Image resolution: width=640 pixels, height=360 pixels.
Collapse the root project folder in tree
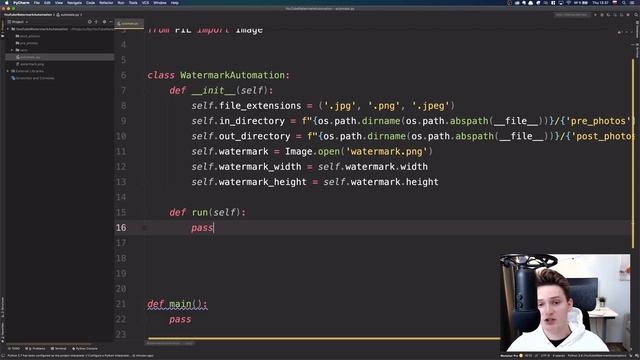tap(8, 29)
